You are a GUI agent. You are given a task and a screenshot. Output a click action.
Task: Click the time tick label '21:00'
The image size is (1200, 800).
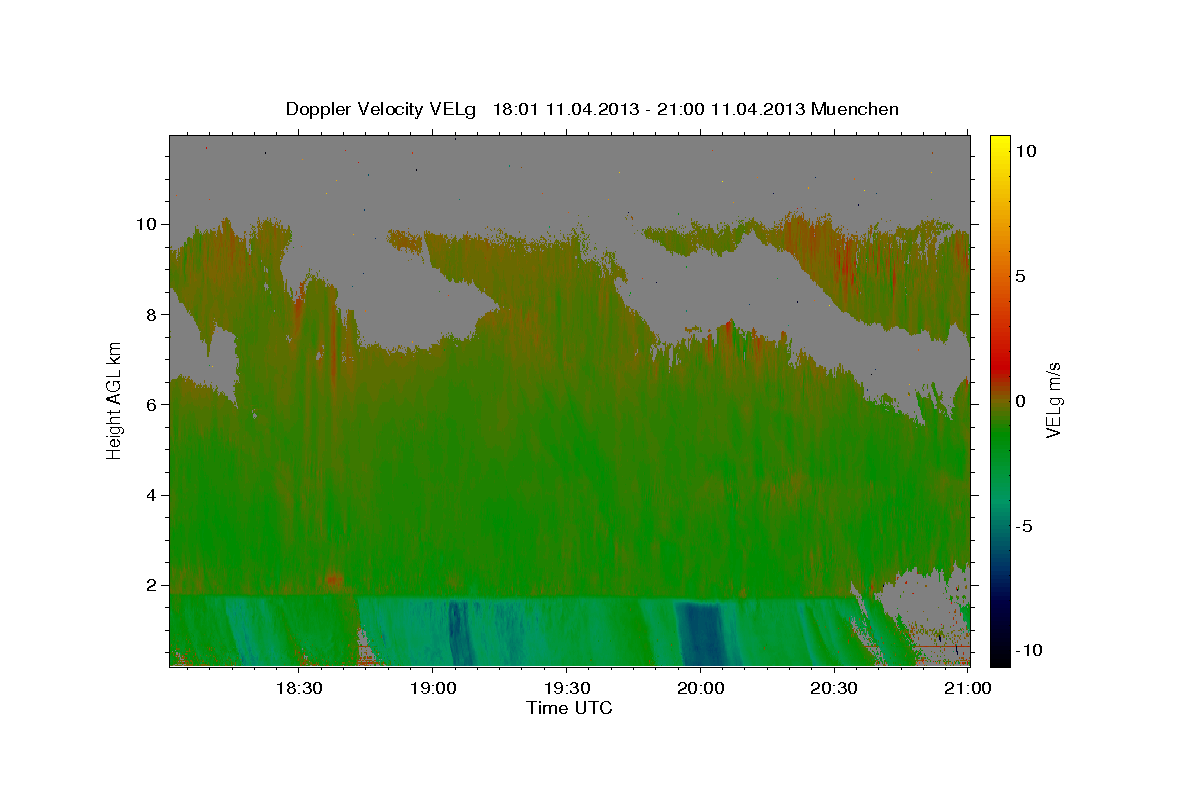(x=968, y=688)
